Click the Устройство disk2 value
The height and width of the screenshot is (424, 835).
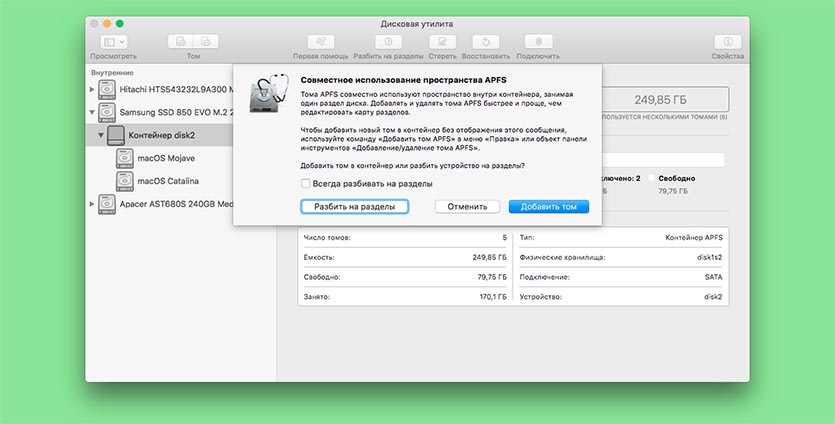(x=713, y=297)
